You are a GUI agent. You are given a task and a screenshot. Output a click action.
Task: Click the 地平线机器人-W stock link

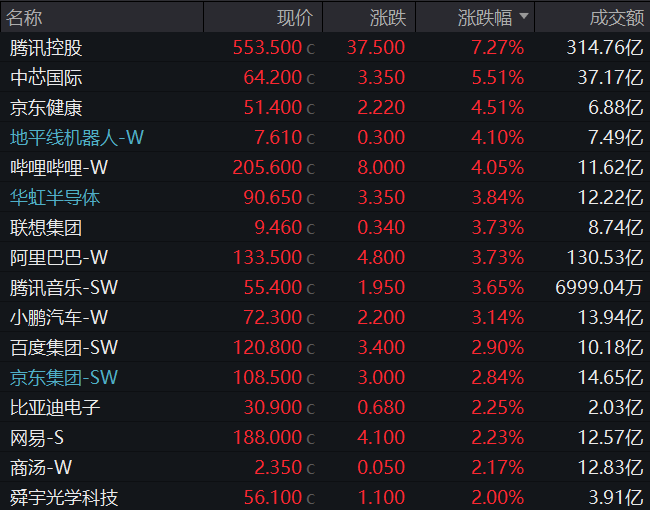click(77, 138)
